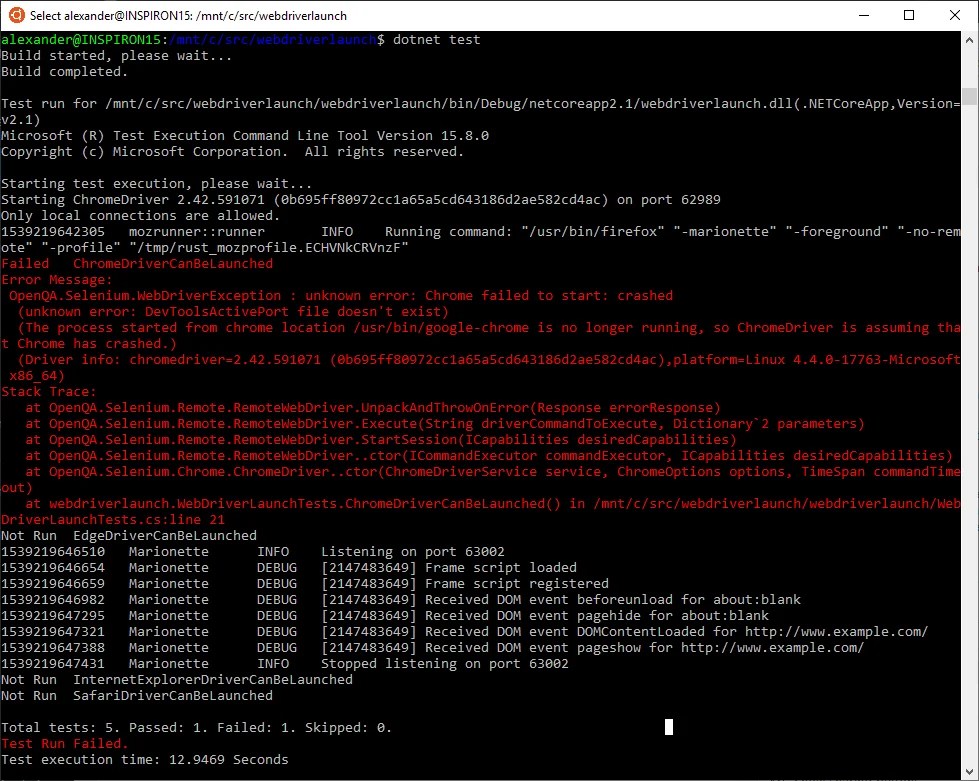This screenshot has height=781, width=979.
Task: Click the red 'Test Run Failed.' line
Action: (64, 744)
